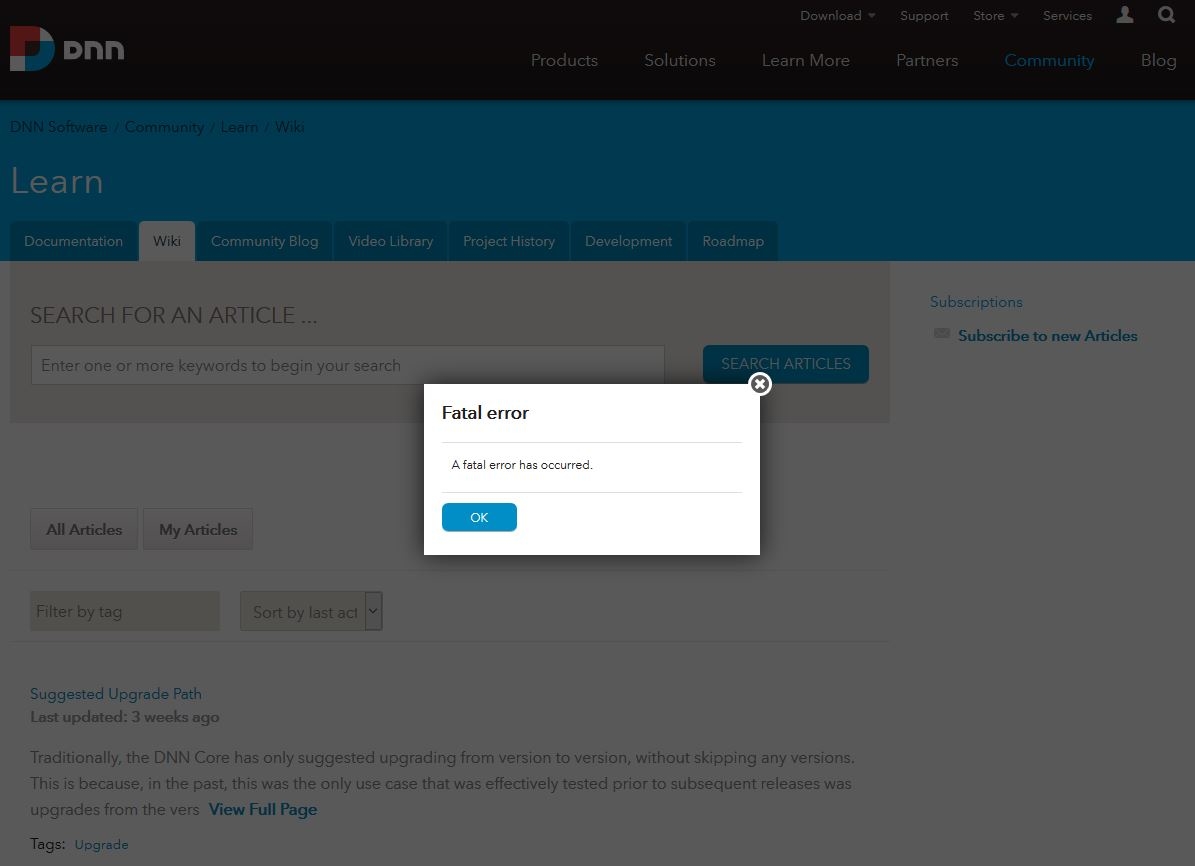Focus the article keyword search field
The image size is (1195, 866).
pyautogui.click(x=348, y=365)
